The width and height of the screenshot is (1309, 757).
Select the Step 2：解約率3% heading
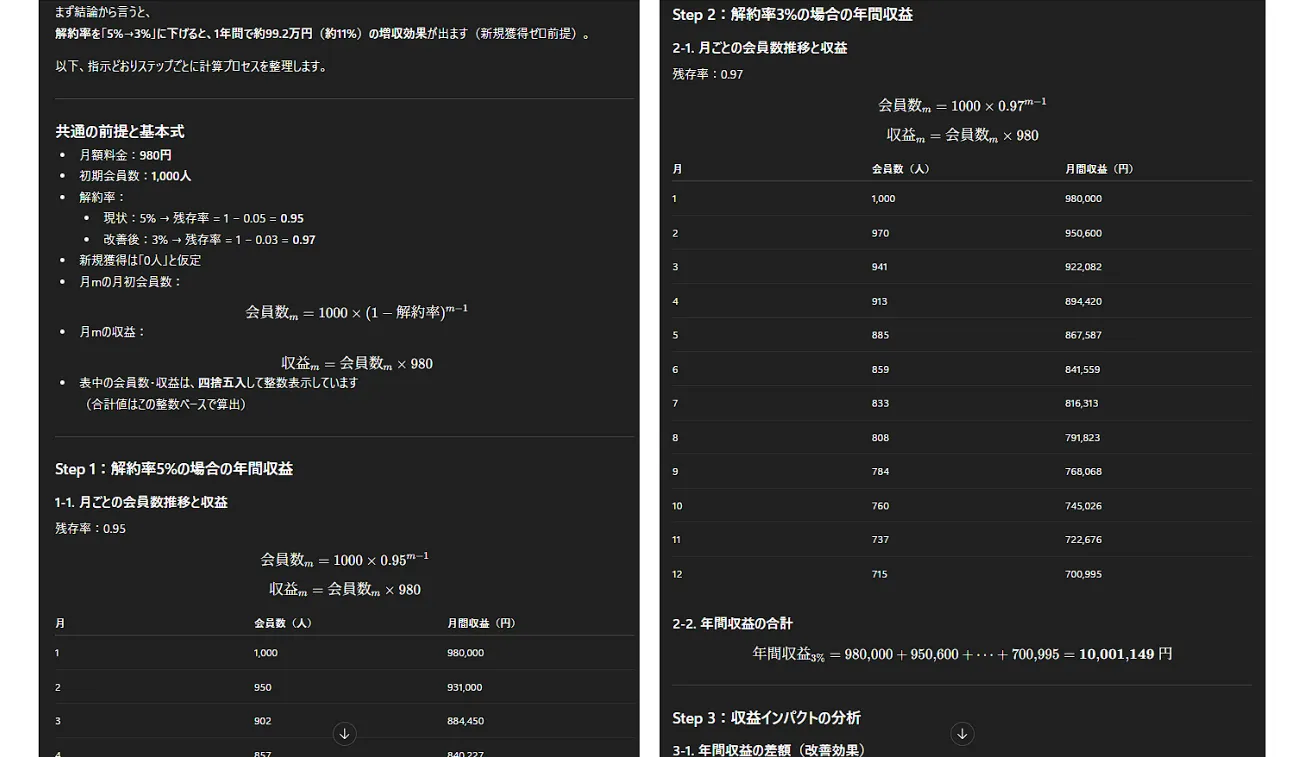tap(792, 15)
